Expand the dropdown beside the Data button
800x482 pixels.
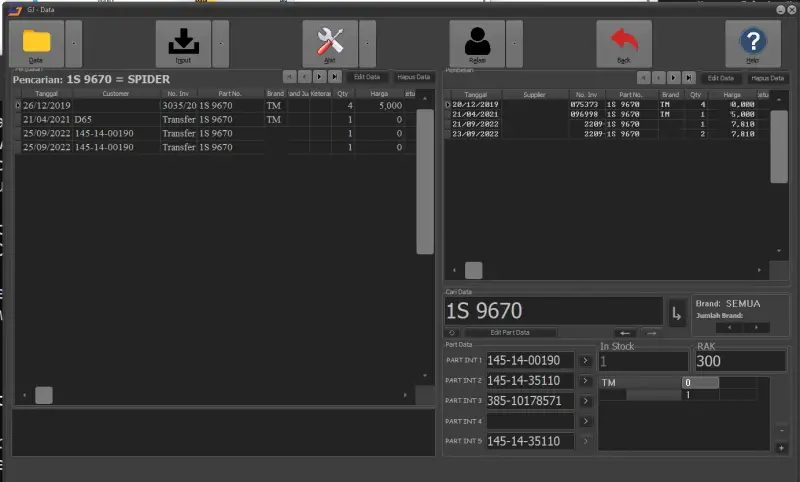[x=73, y=44]
